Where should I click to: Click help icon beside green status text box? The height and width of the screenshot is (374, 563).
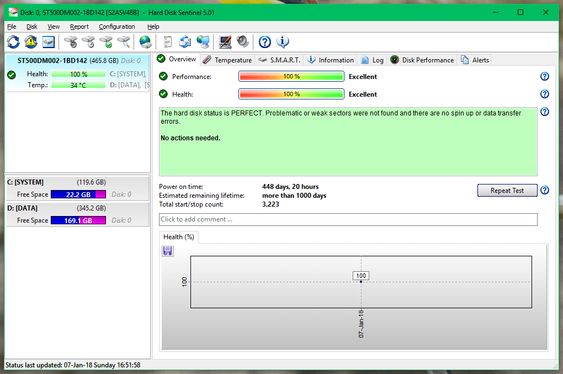(x=545, y=112)
